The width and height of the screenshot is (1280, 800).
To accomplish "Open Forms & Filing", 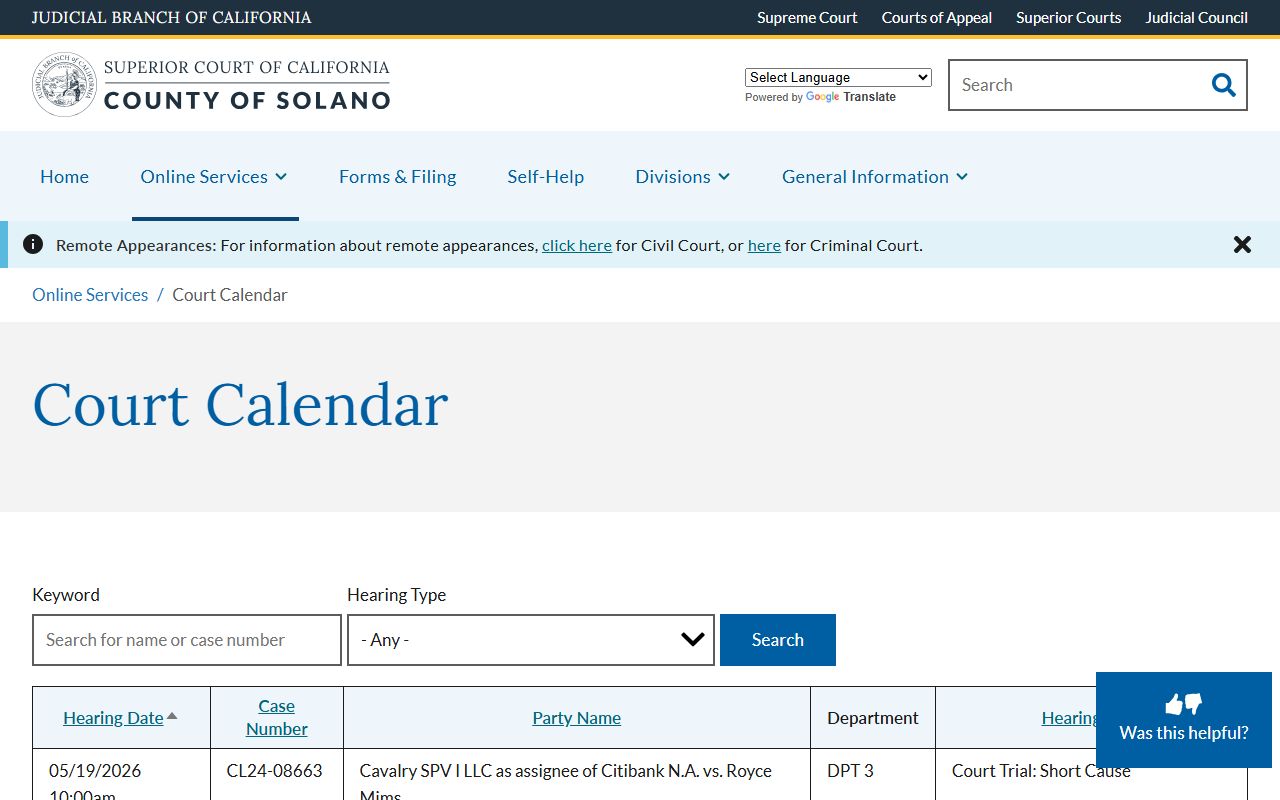I will (397, 176).
